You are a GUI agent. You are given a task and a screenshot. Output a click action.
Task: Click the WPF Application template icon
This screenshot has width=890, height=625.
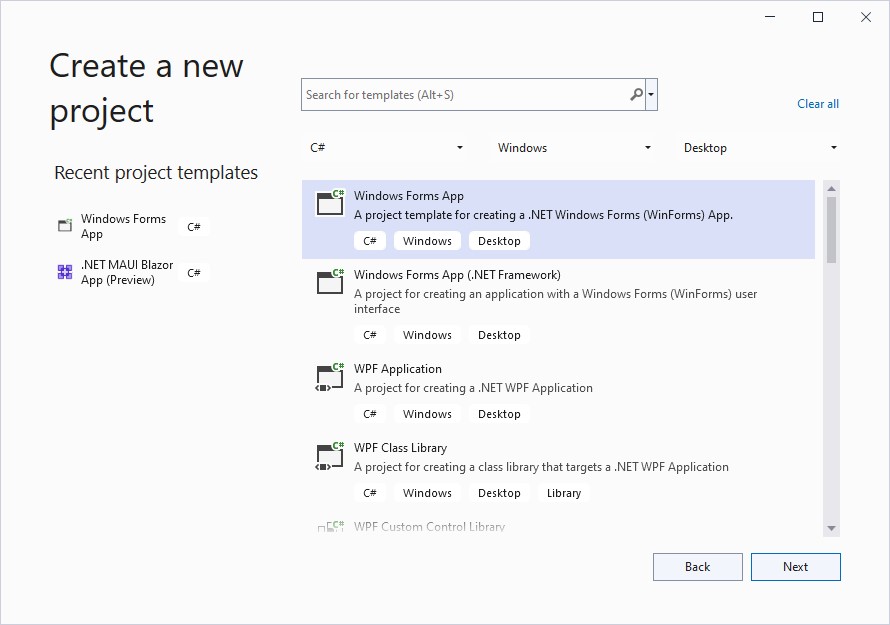pyautogui.click(x=330, y=376)
